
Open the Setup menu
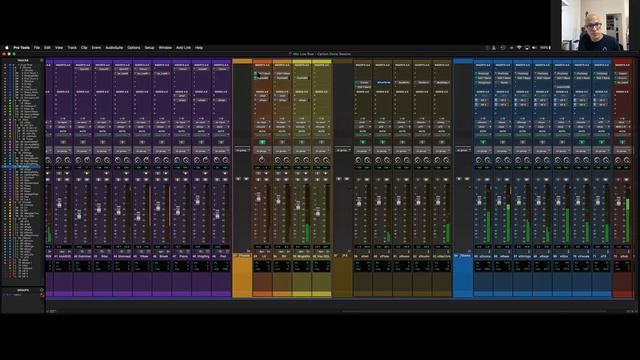[149, 48]
